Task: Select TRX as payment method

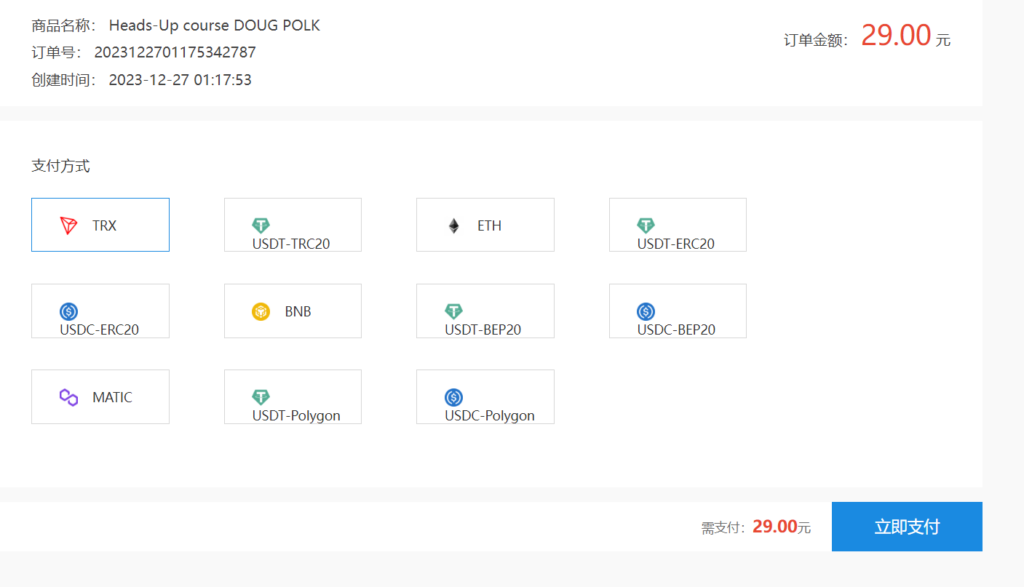Action: (100, 225)
